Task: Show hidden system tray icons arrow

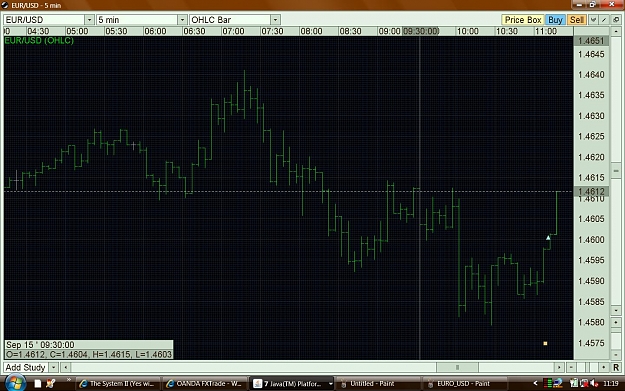Action: (x=535, y=383)
